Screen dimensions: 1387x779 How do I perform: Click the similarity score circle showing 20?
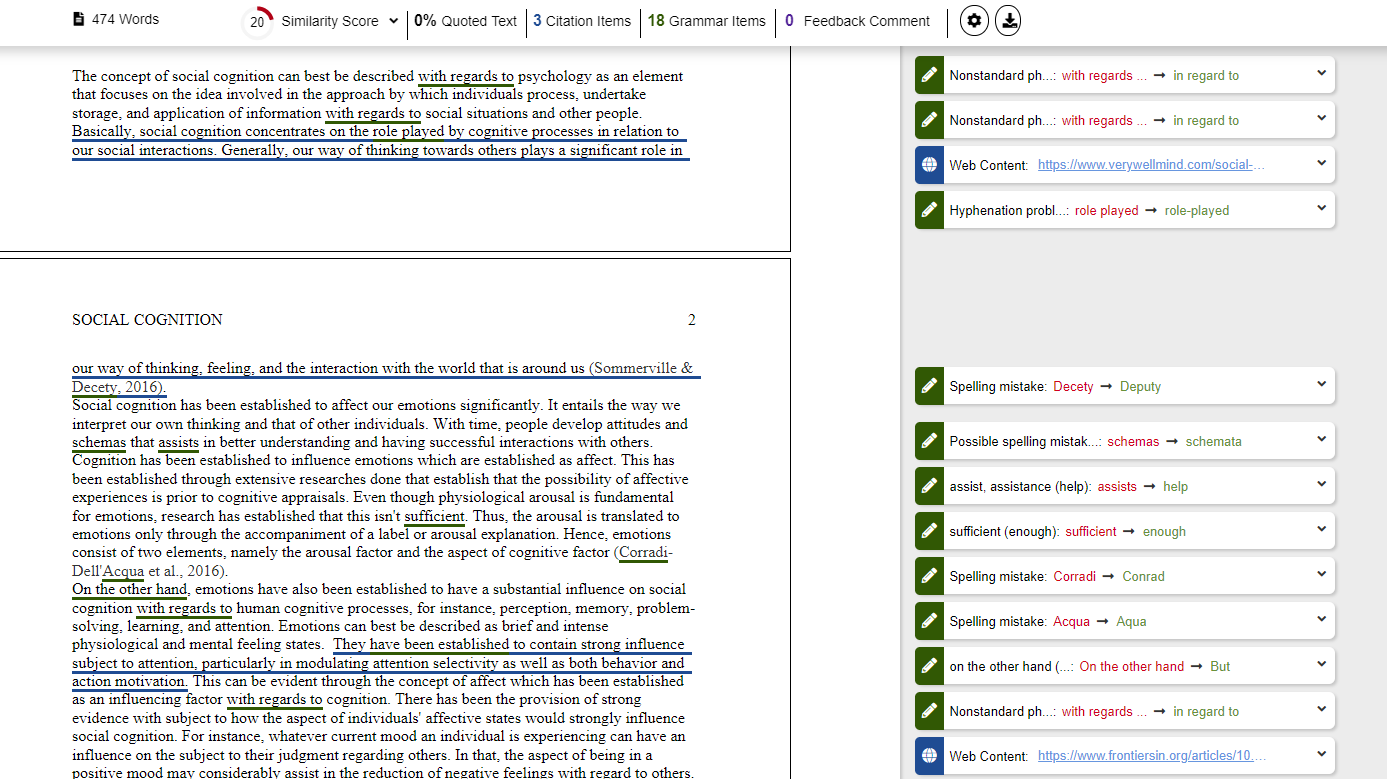[257, 22]
